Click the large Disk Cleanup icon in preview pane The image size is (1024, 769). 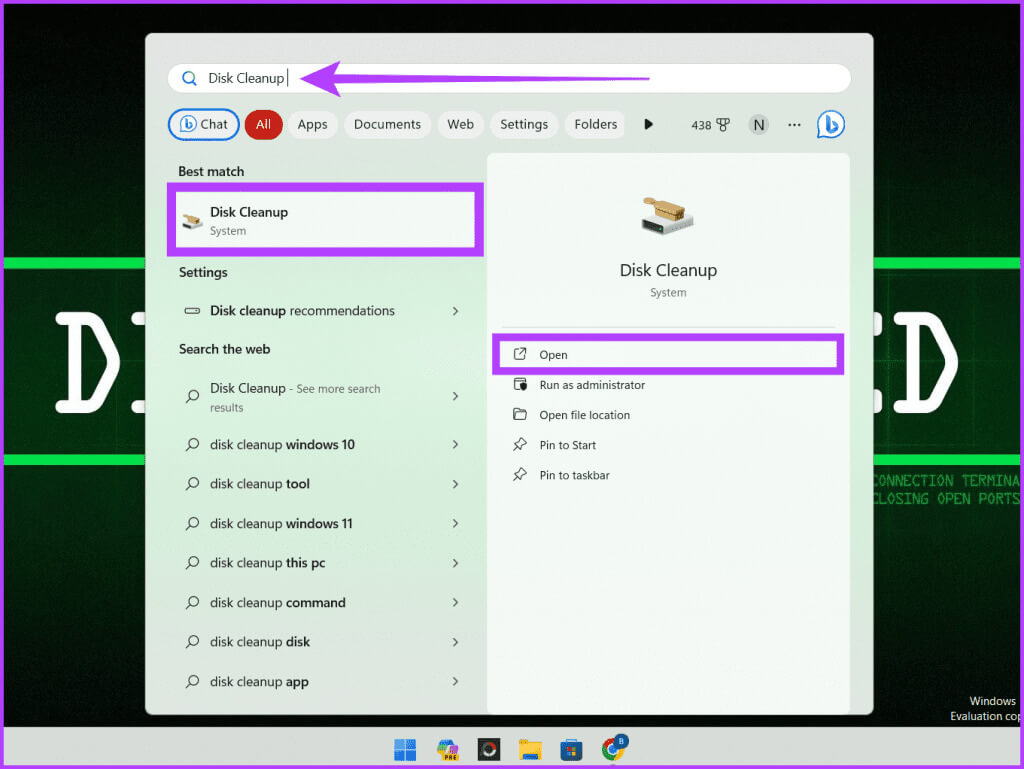click(667, 215)
